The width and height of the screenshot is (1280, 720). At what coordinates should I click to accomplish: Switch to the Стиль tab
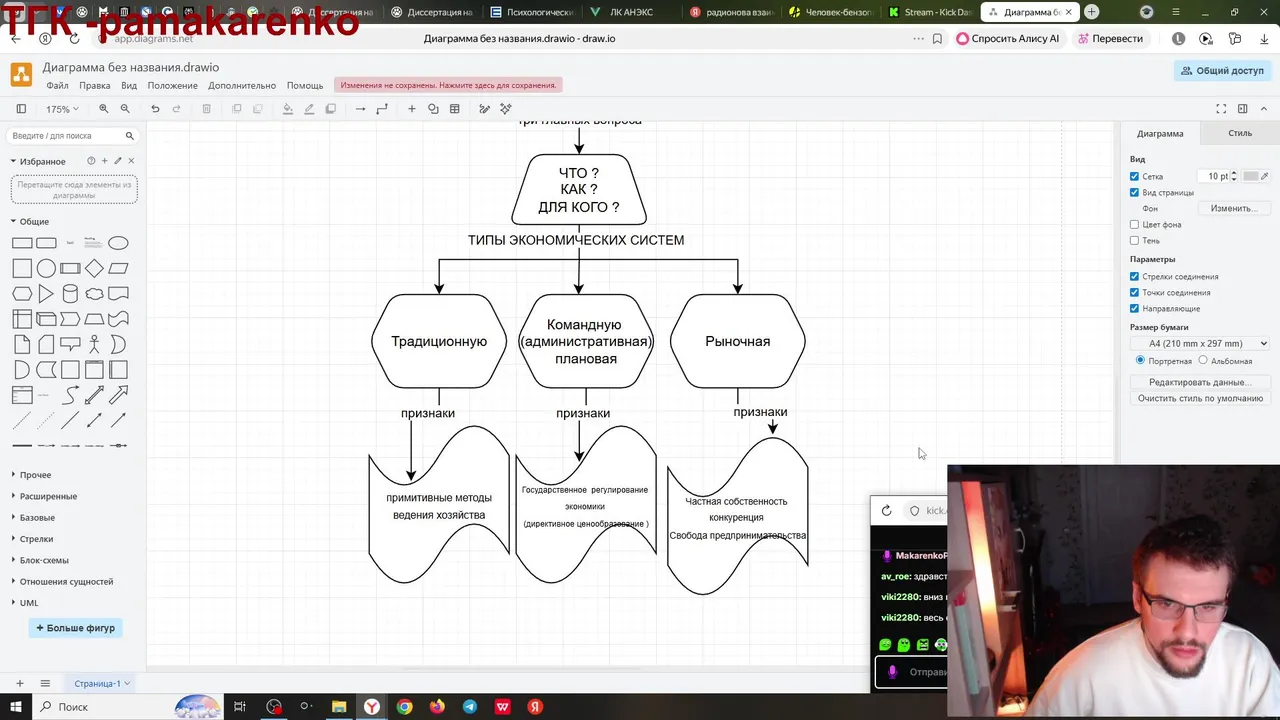point(1240,133)
